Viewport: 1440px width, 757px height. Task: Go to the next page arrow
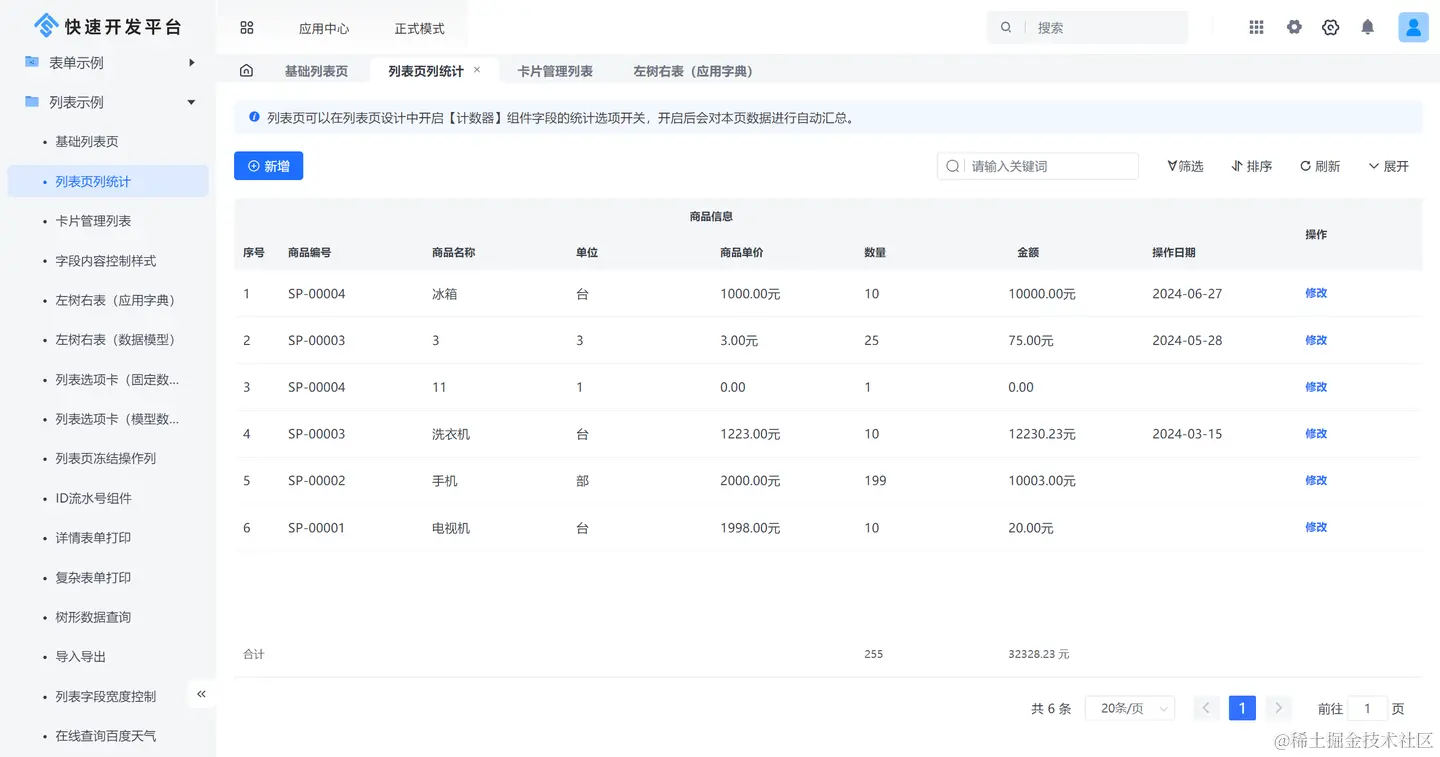(x=1278, y=708)
